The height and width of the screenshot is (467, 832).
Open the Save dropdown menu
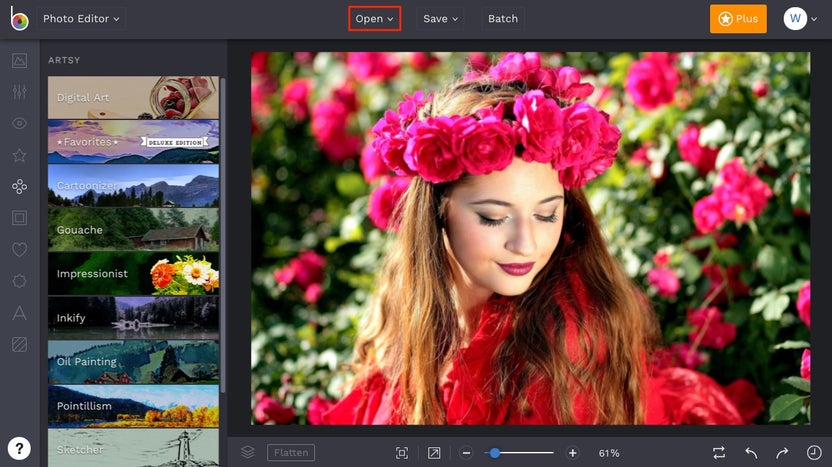(x=440, y=18)
